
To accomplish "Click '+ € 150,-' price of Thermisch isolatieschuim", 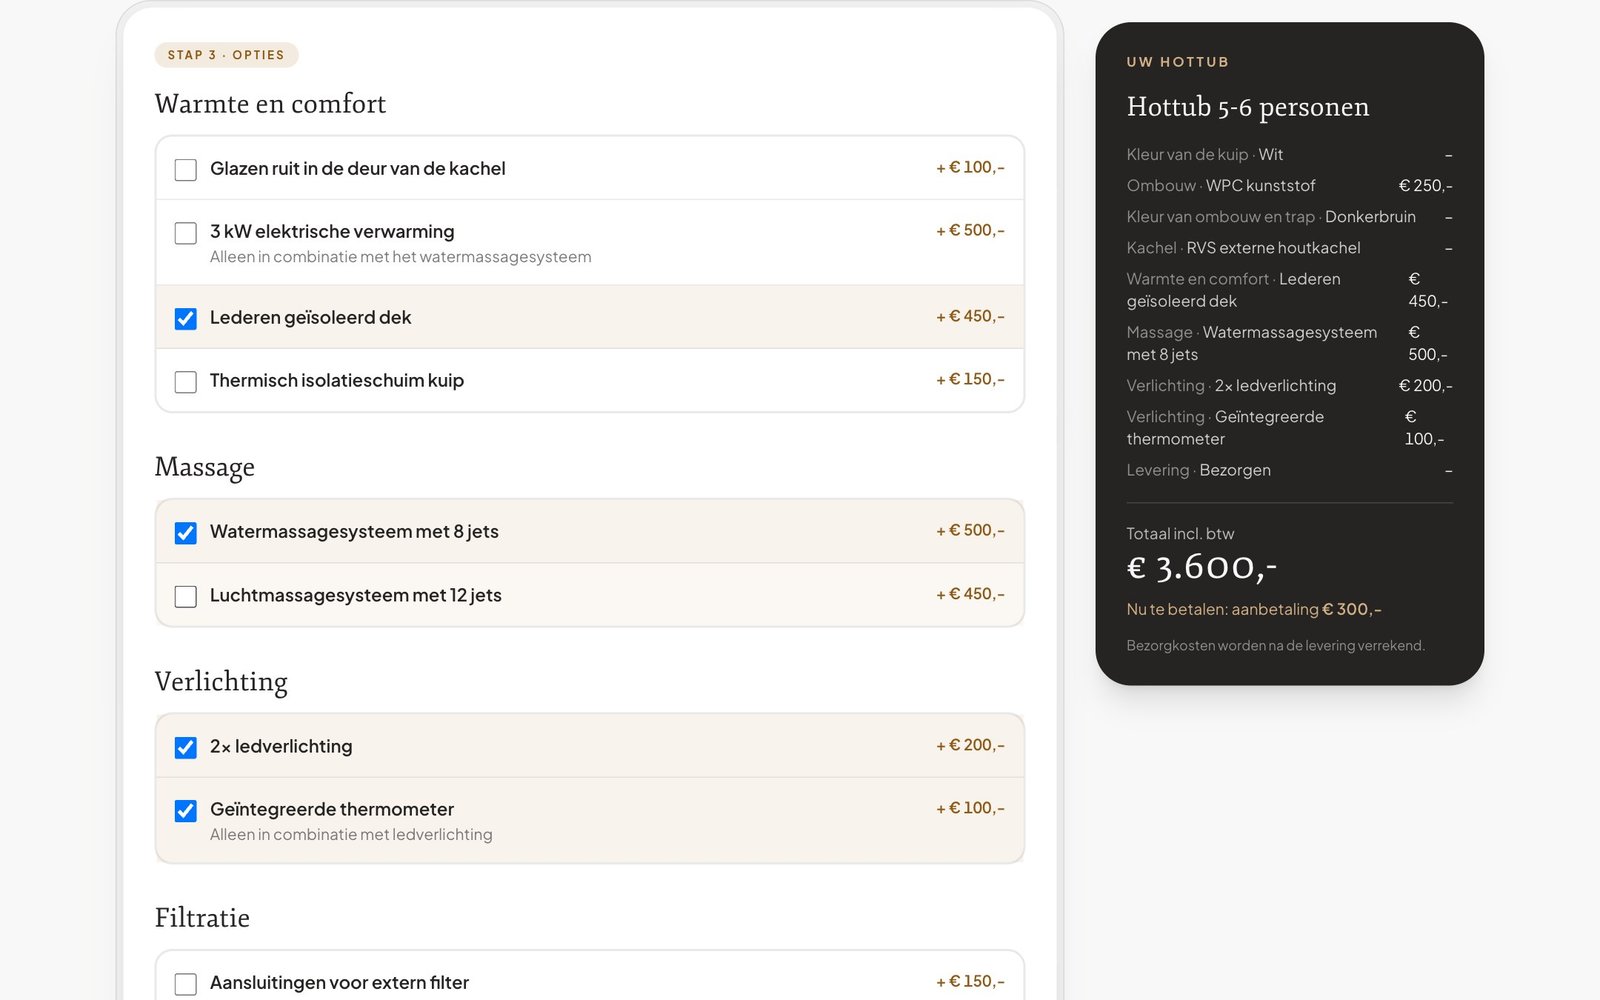I will (x=970, y=379).
